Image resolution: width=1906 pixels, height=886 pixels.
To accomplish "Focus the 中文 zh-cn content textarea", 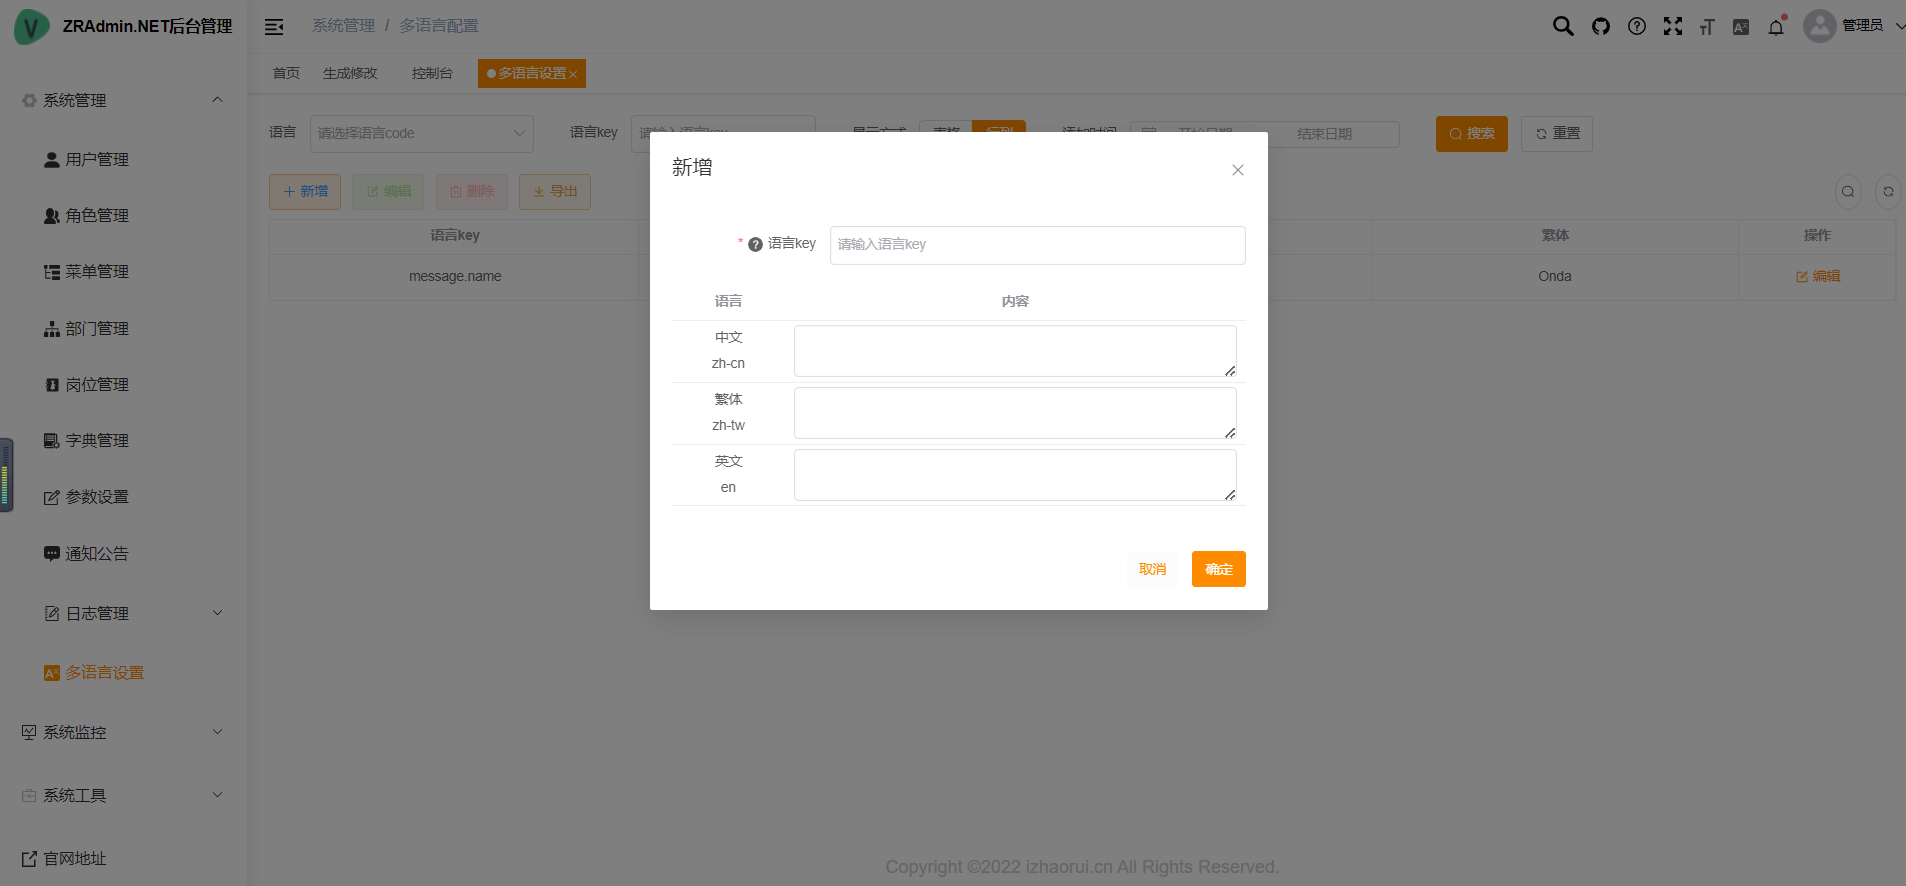I will (x=1014, y=351).
